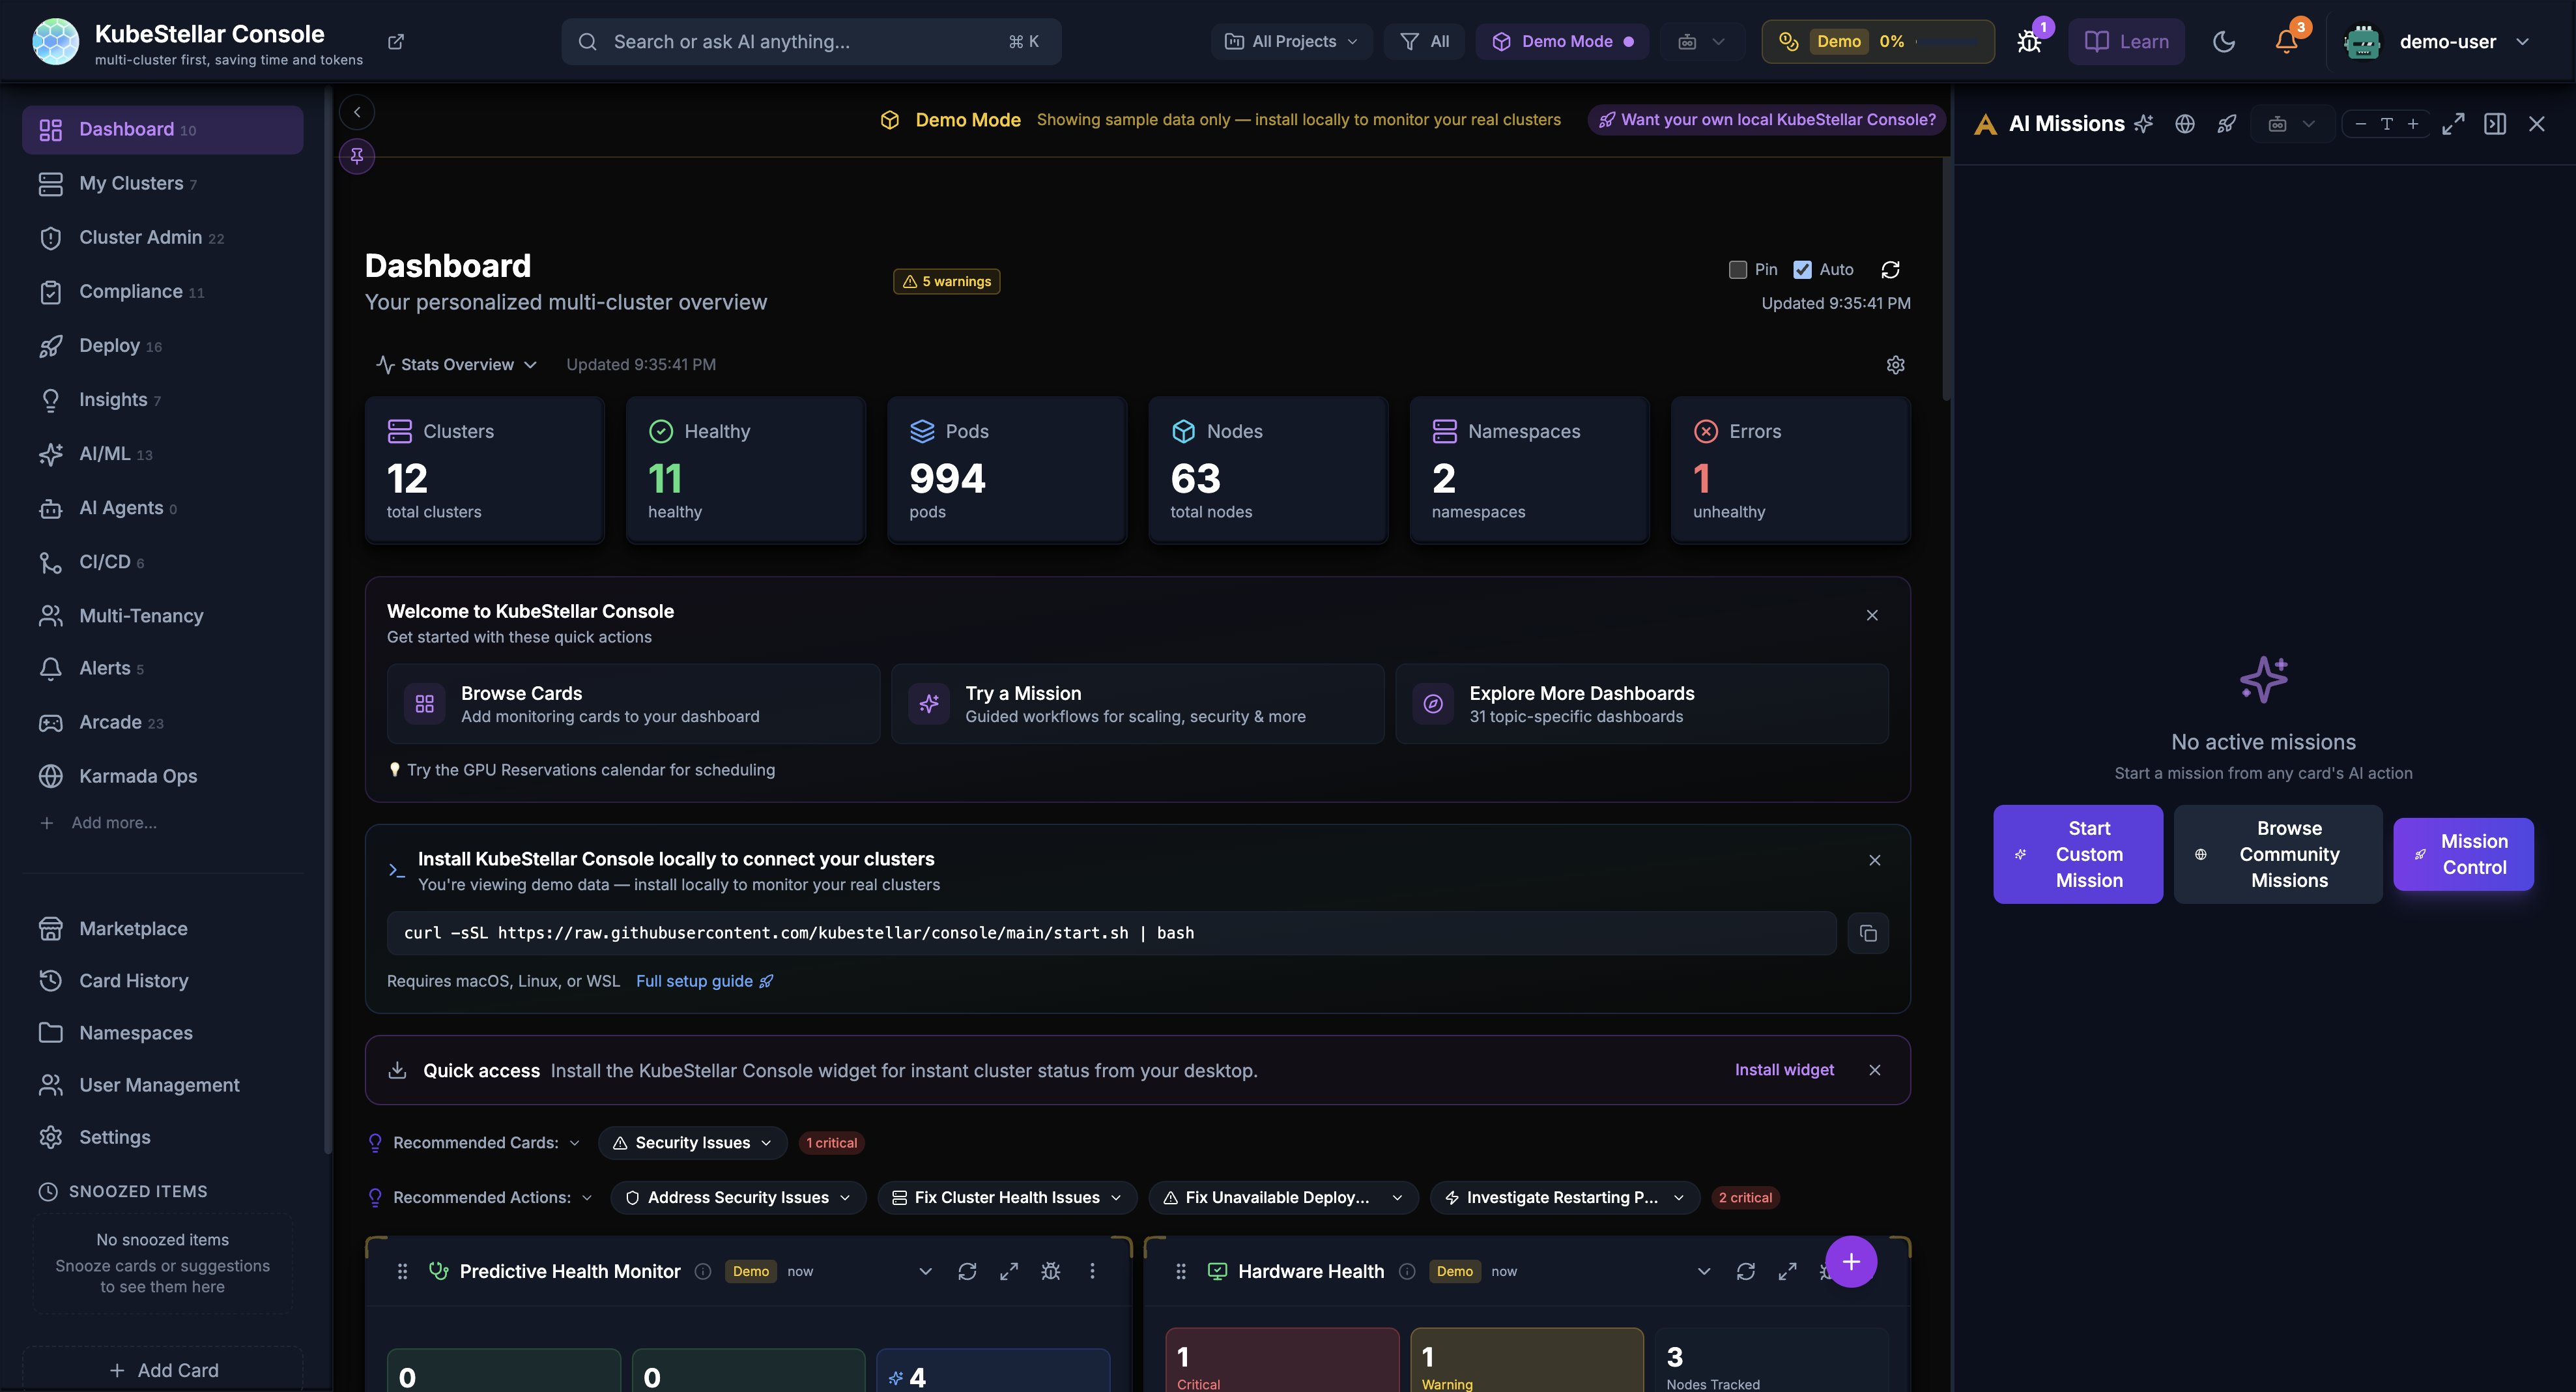Open Stats Overview settings gear
This screenshot has width=2576, height=1392.
point(1895,365)
